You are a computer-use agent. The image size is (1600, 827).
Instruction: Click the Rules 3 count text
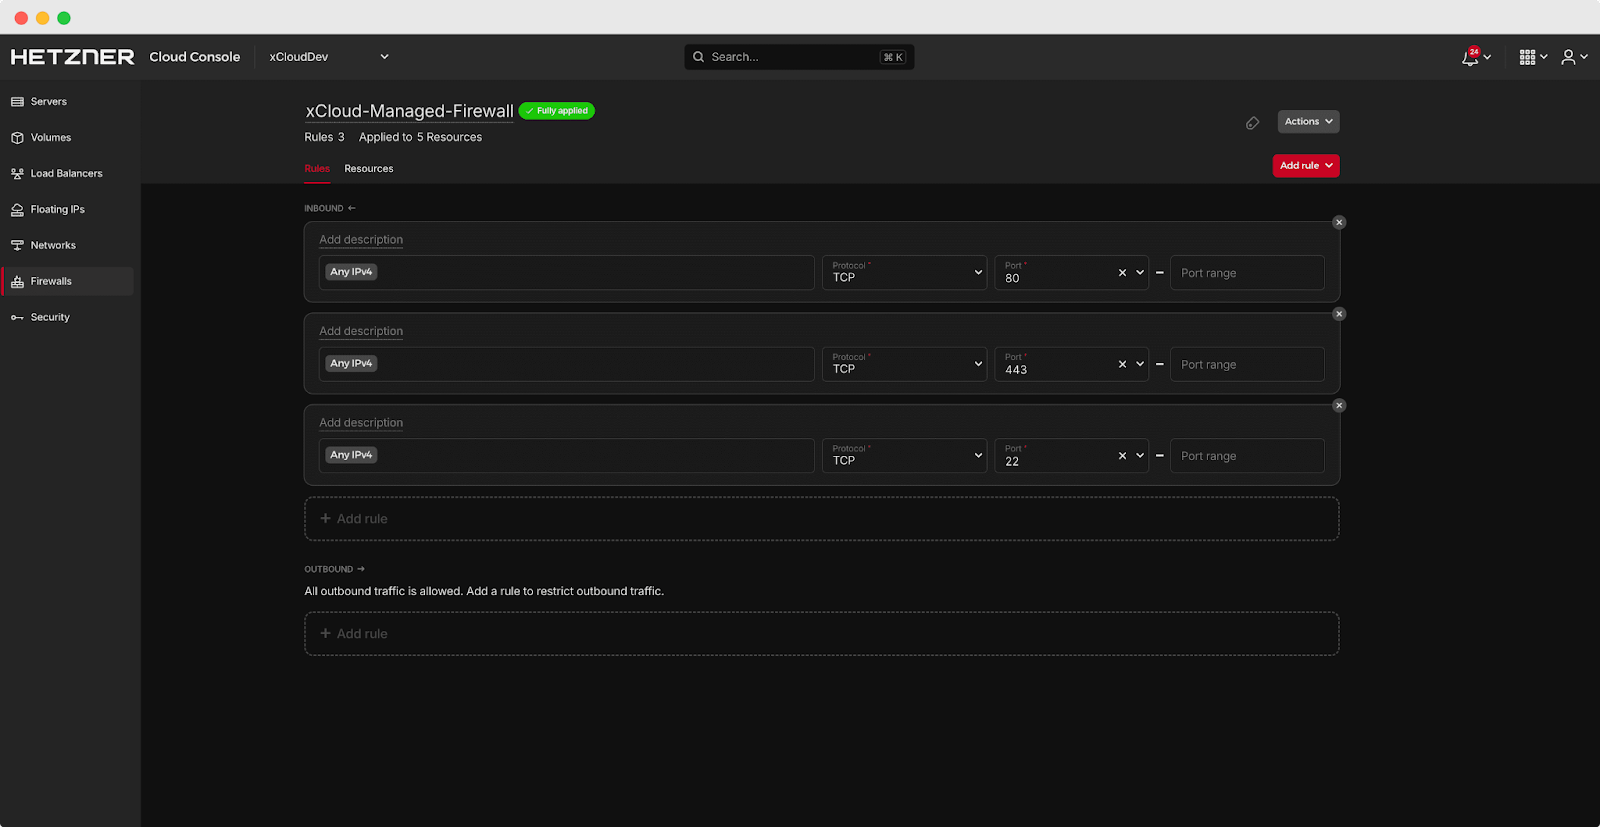coord(324,137)
